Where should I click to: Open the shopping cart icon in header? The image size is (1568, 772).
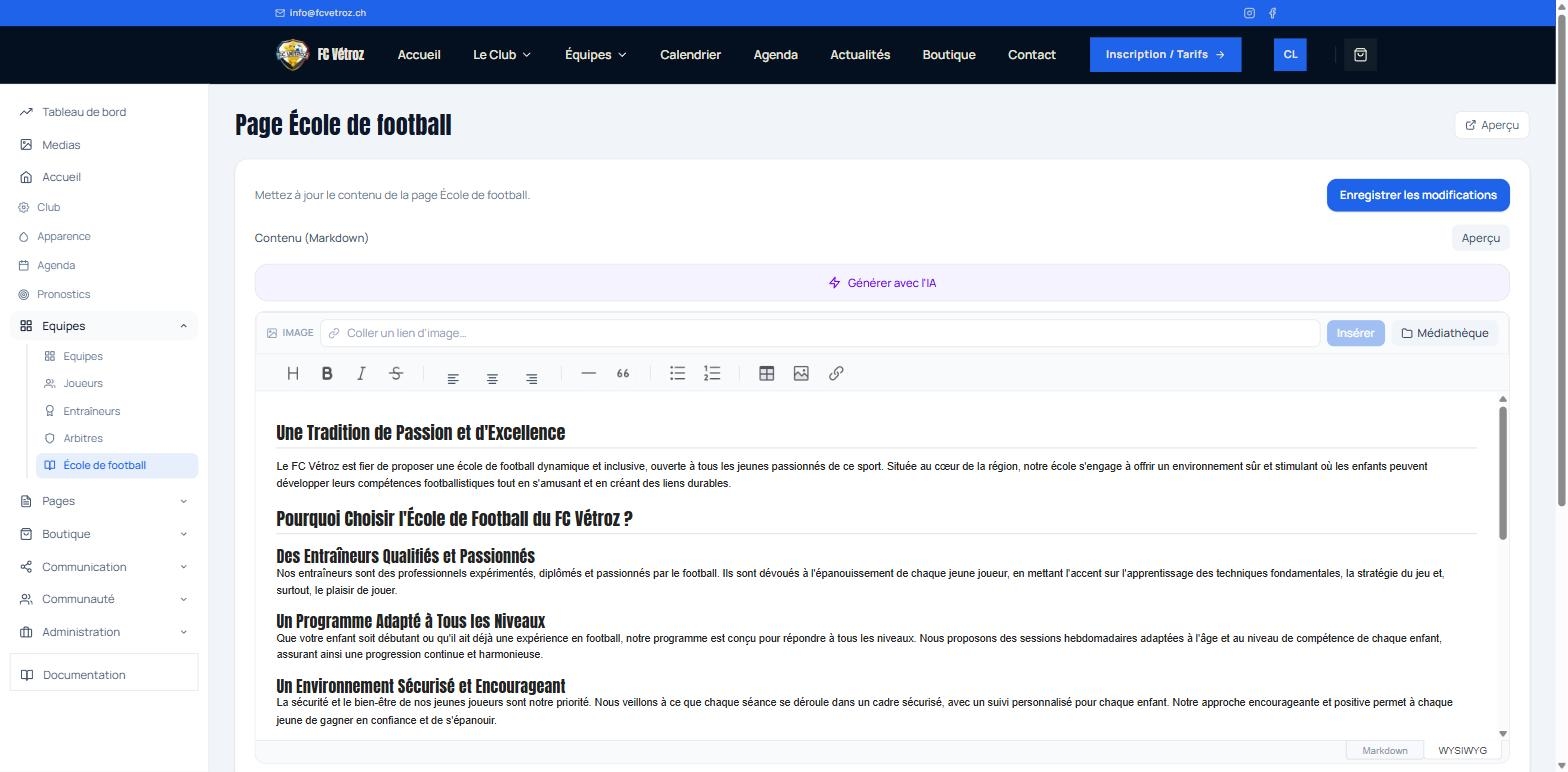coord(1360,55)
